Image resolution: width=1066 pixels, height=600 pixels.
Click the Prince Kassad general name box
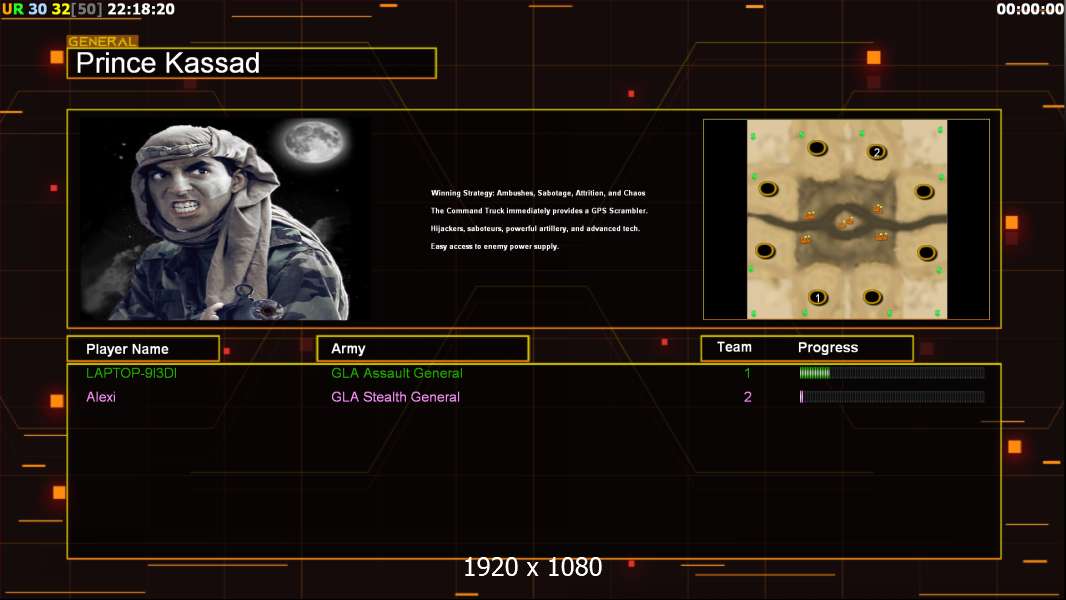(252, 63)
